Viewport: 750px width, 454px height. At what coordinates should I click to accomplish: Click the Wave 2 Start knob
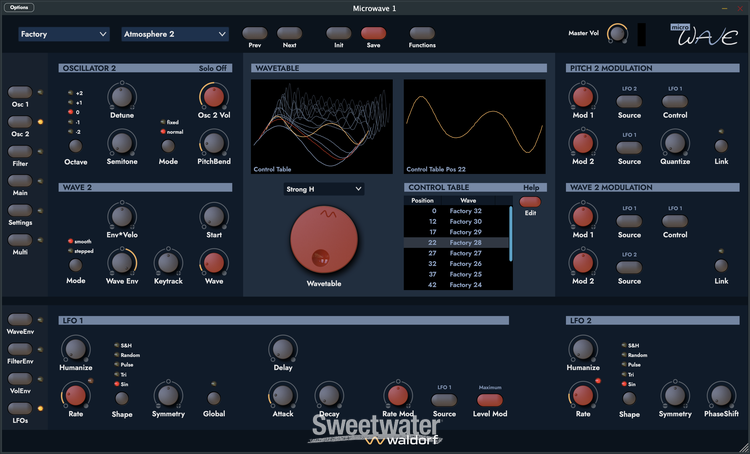[214, 216]
